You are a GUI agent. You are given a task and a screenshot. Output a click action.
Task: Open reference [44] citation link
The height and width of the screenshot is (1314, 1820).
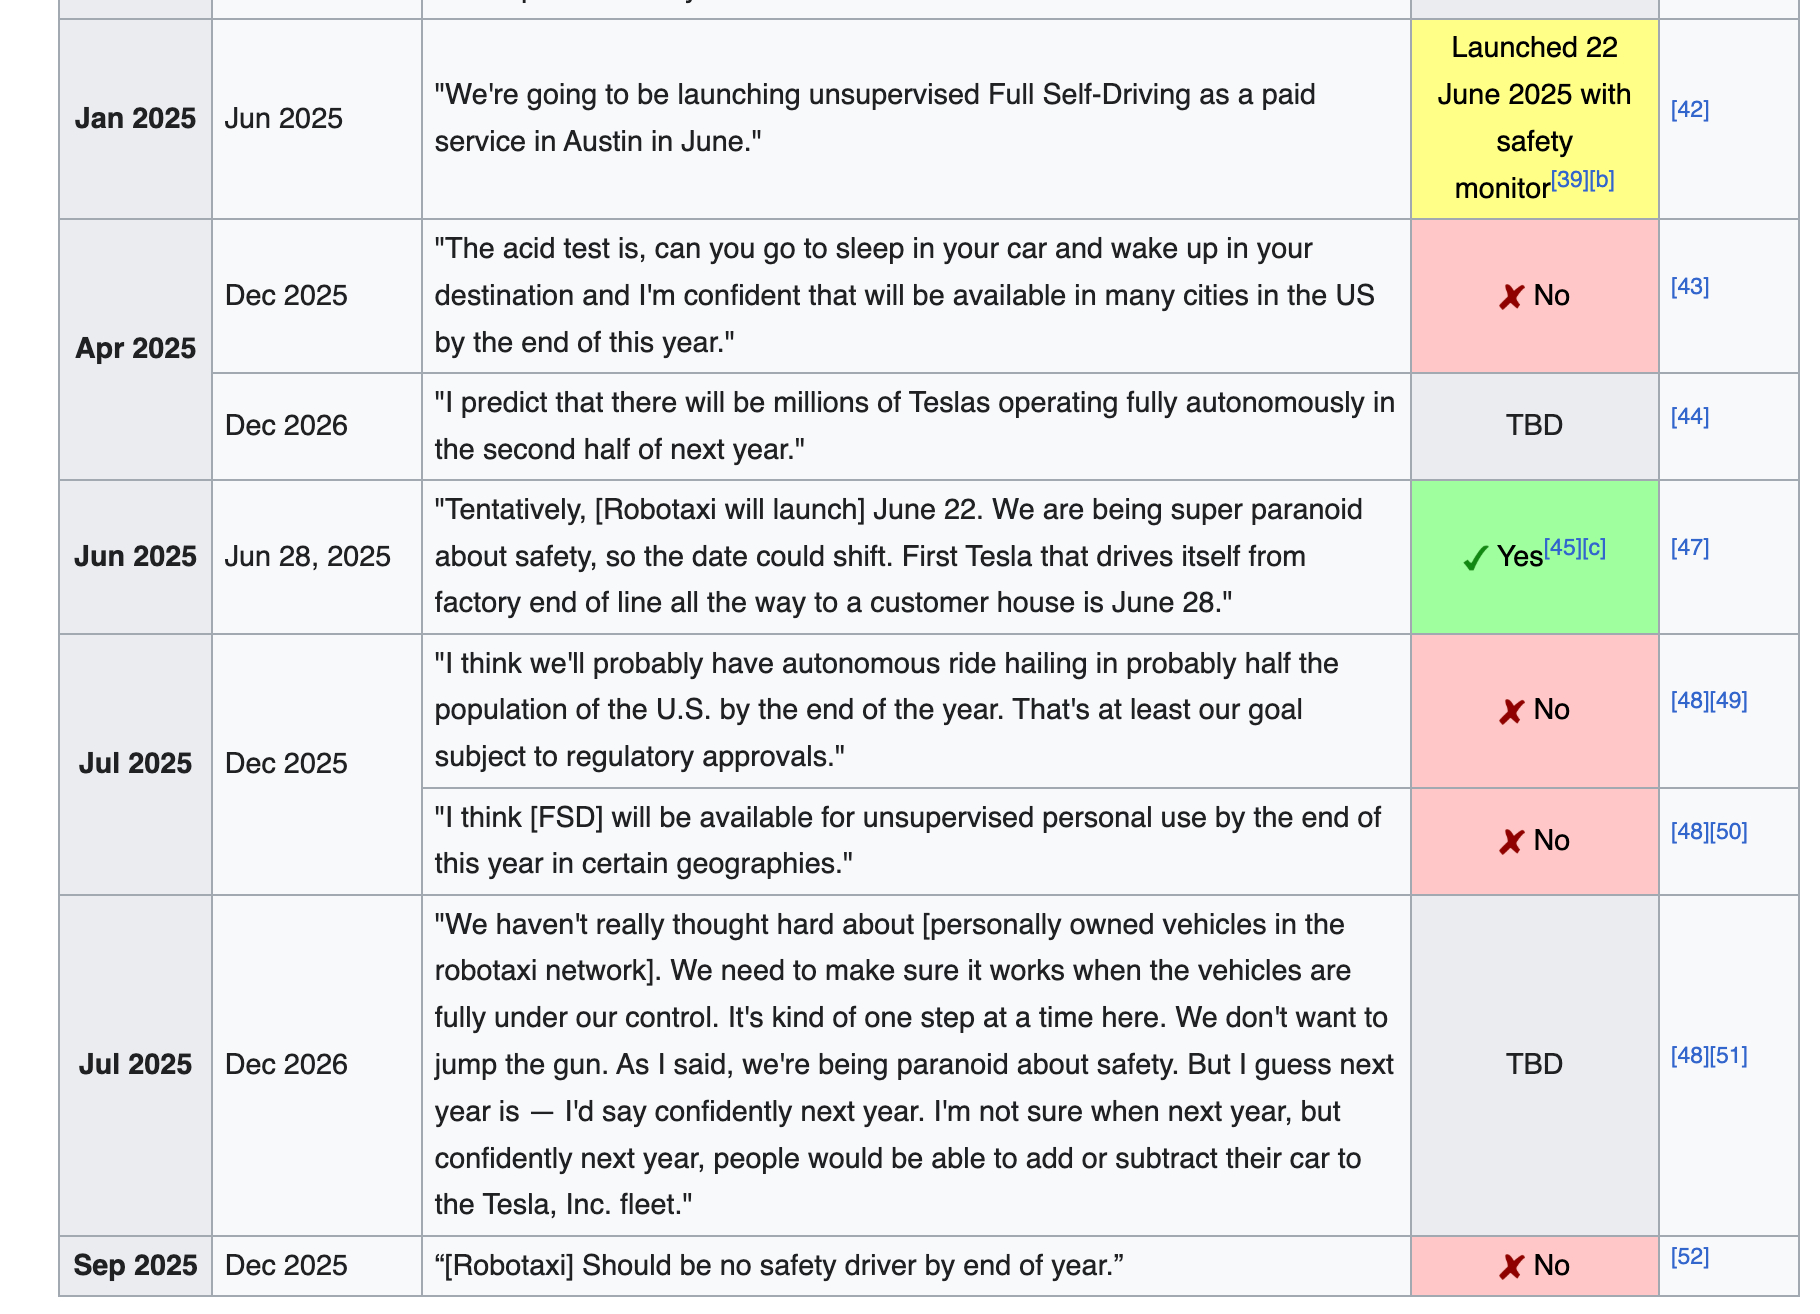(x=1689, y=416)
